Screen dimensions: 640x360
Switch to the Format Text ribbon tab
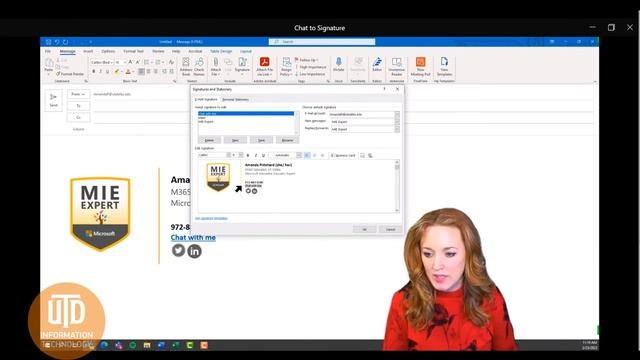pyautogui.click(x=133, y=51)
